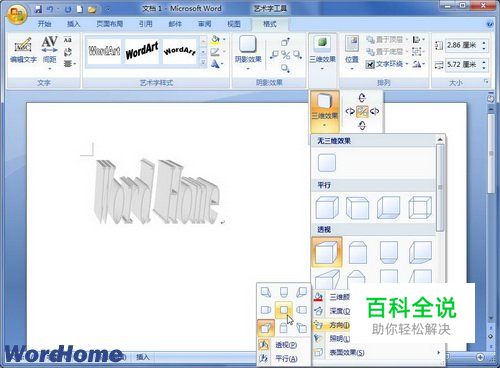Nudge shadow up
Viewport: 500px width, 368px height.
(285, 42)
